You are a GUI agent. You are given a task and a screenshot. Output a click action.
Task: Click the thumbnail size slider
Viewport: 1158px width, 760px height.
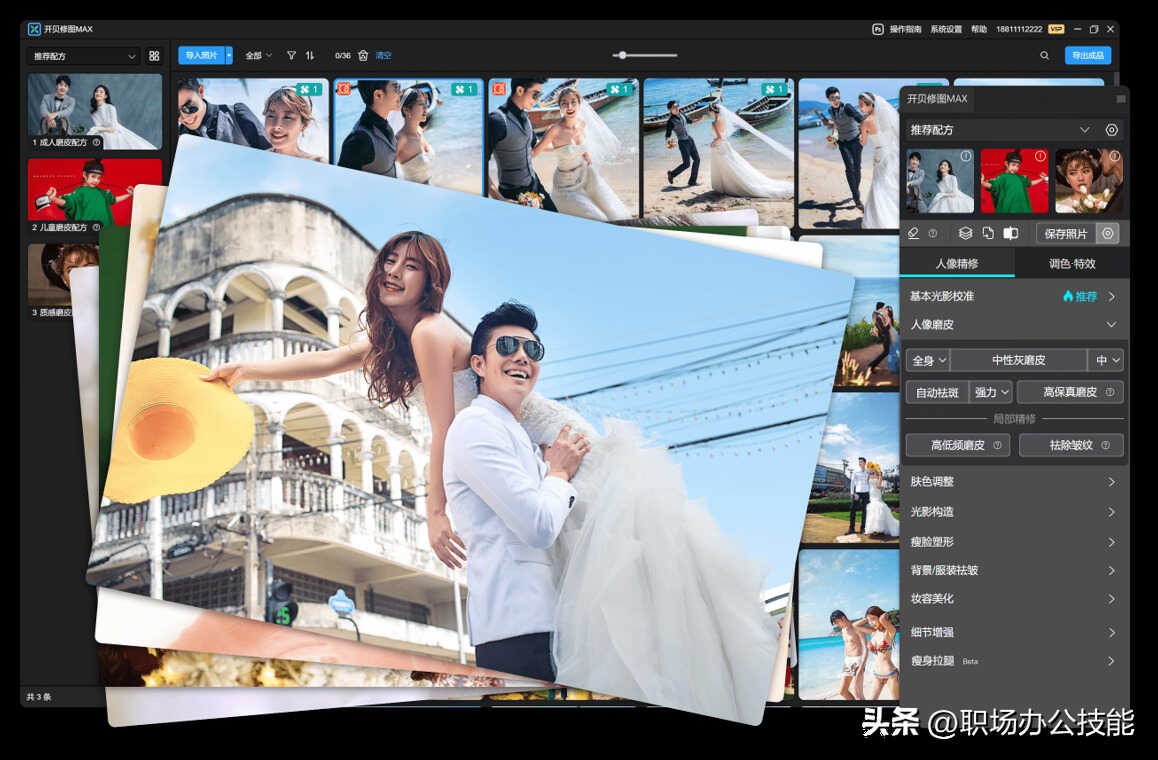645,55
